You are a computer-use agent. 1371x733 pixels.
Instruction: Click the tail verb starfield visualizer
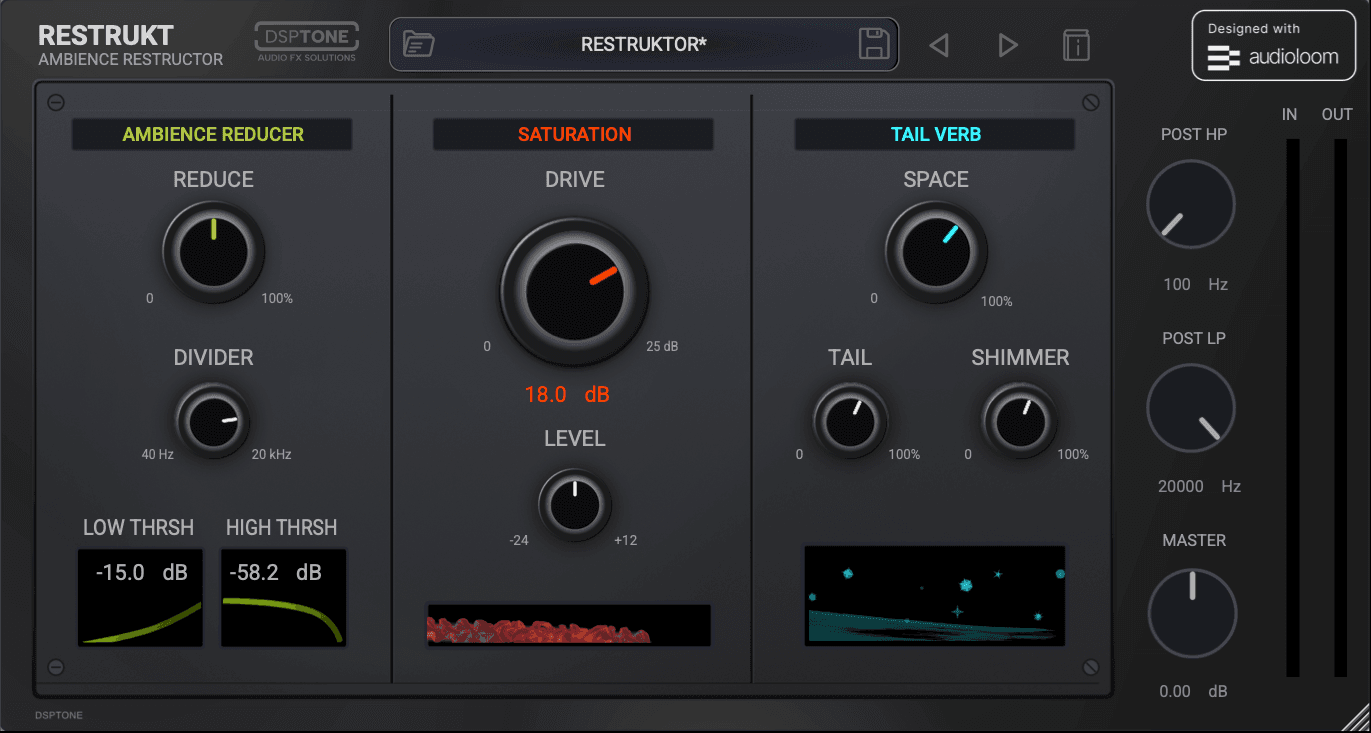935,595
